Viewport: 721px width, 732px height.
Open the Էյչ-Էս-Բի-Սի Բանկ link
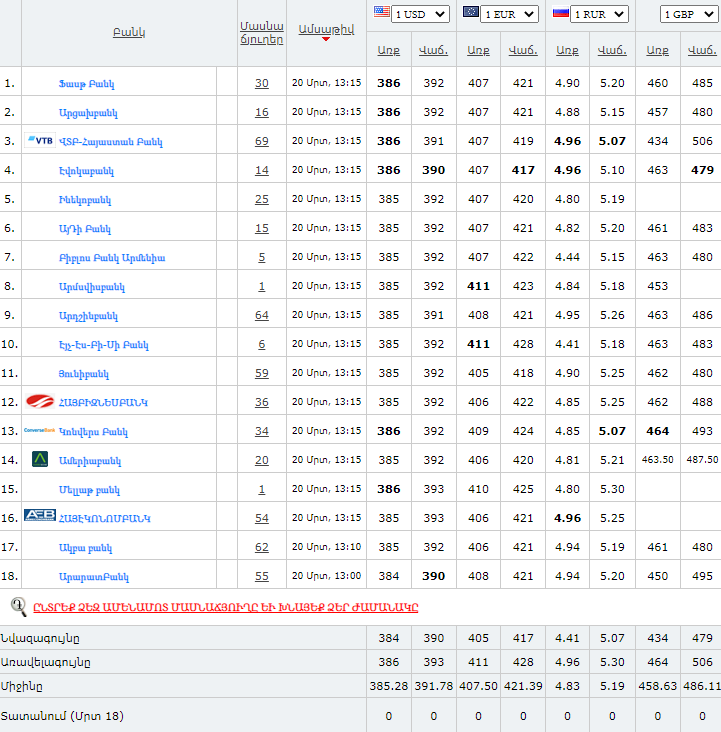click(104, 345)
